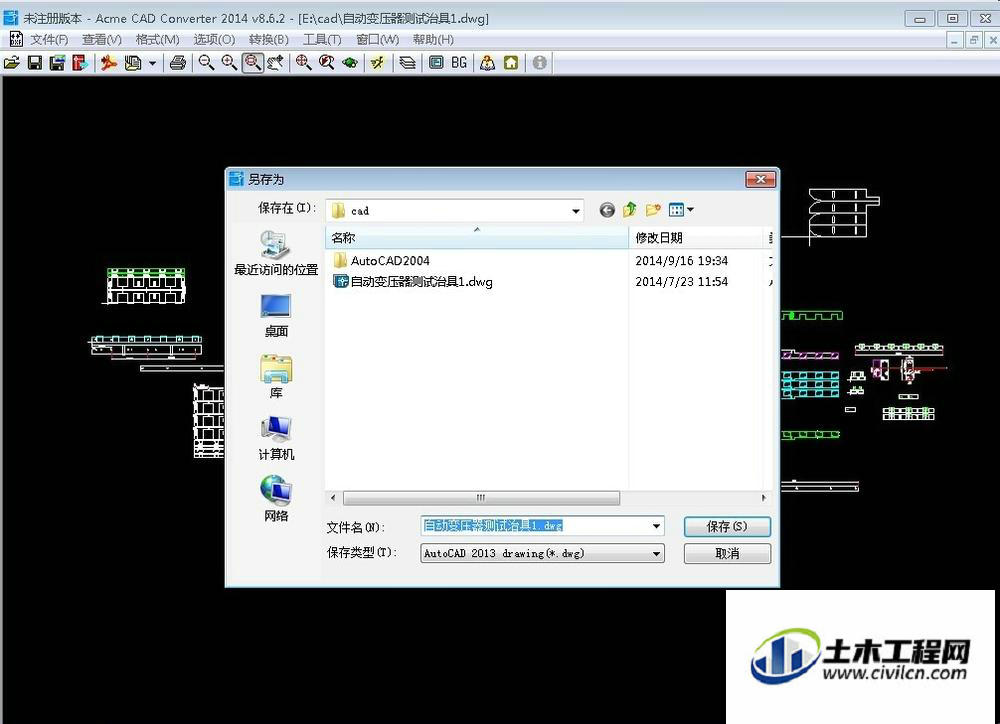Click the Zoom extents crosshair icon
The image size is (1000, 724).
click(x=304, y=63)
